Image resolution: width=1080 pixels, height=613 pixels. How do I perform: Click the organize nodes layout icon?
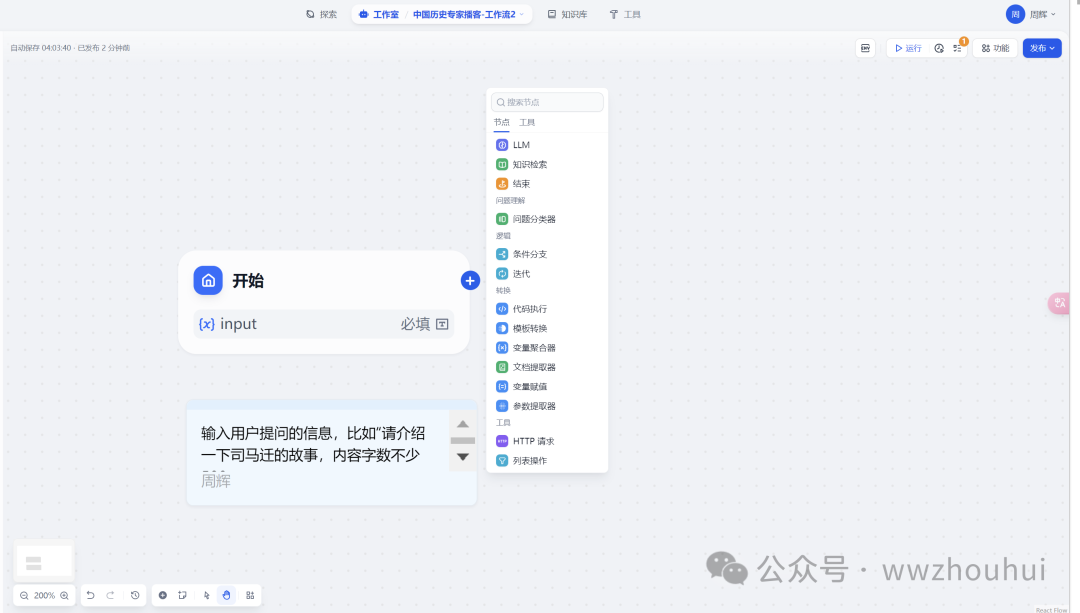coord(250,595)
